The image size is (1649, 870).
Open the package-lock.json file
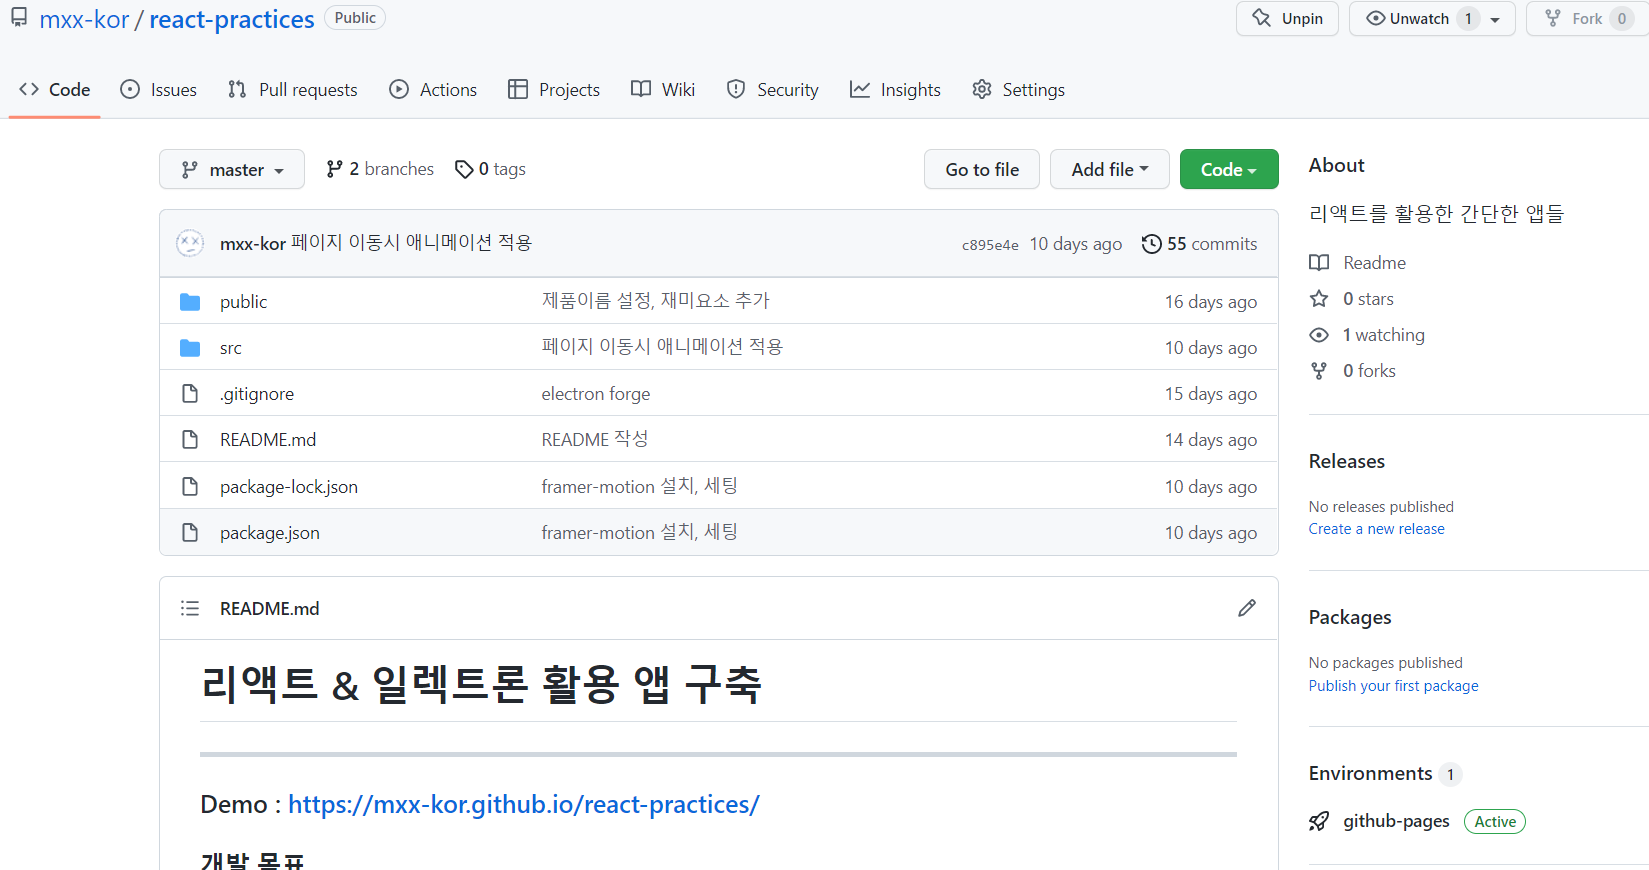click(289, 487)
